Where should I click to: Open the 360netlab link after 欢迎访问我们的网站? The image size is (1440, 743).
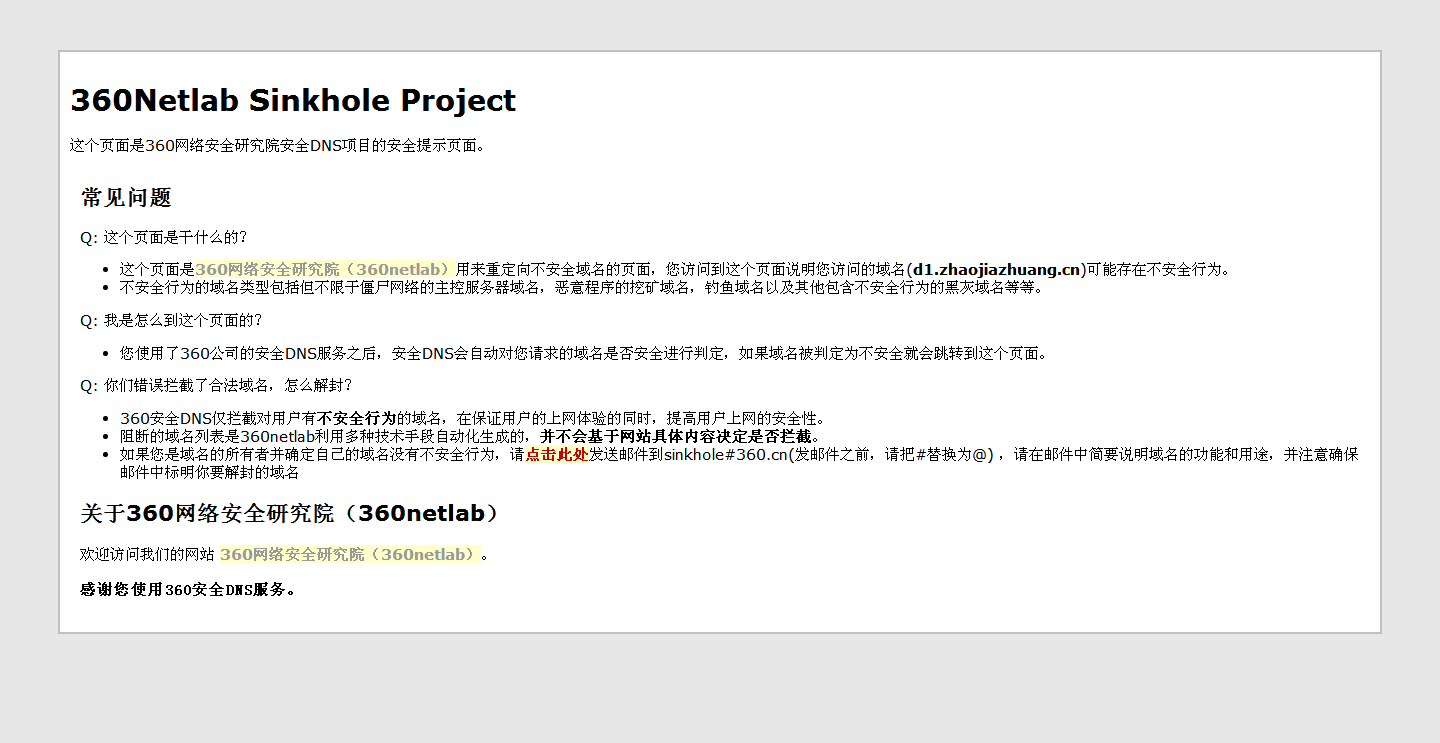pos(350,554)
